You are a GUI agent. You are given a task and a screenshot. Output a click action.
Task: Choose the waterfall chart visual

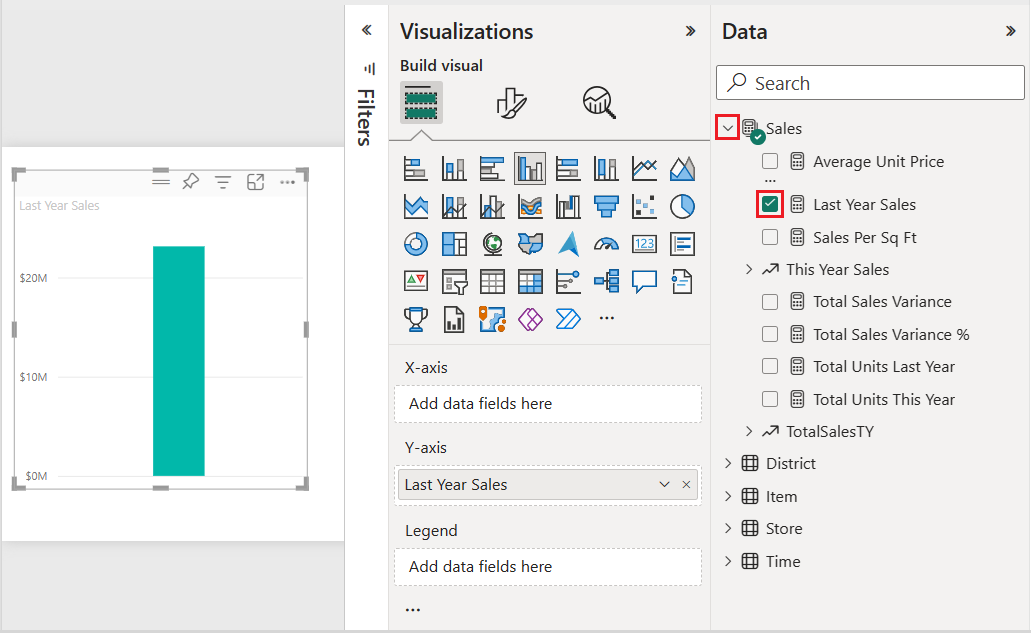pos(568,206)
